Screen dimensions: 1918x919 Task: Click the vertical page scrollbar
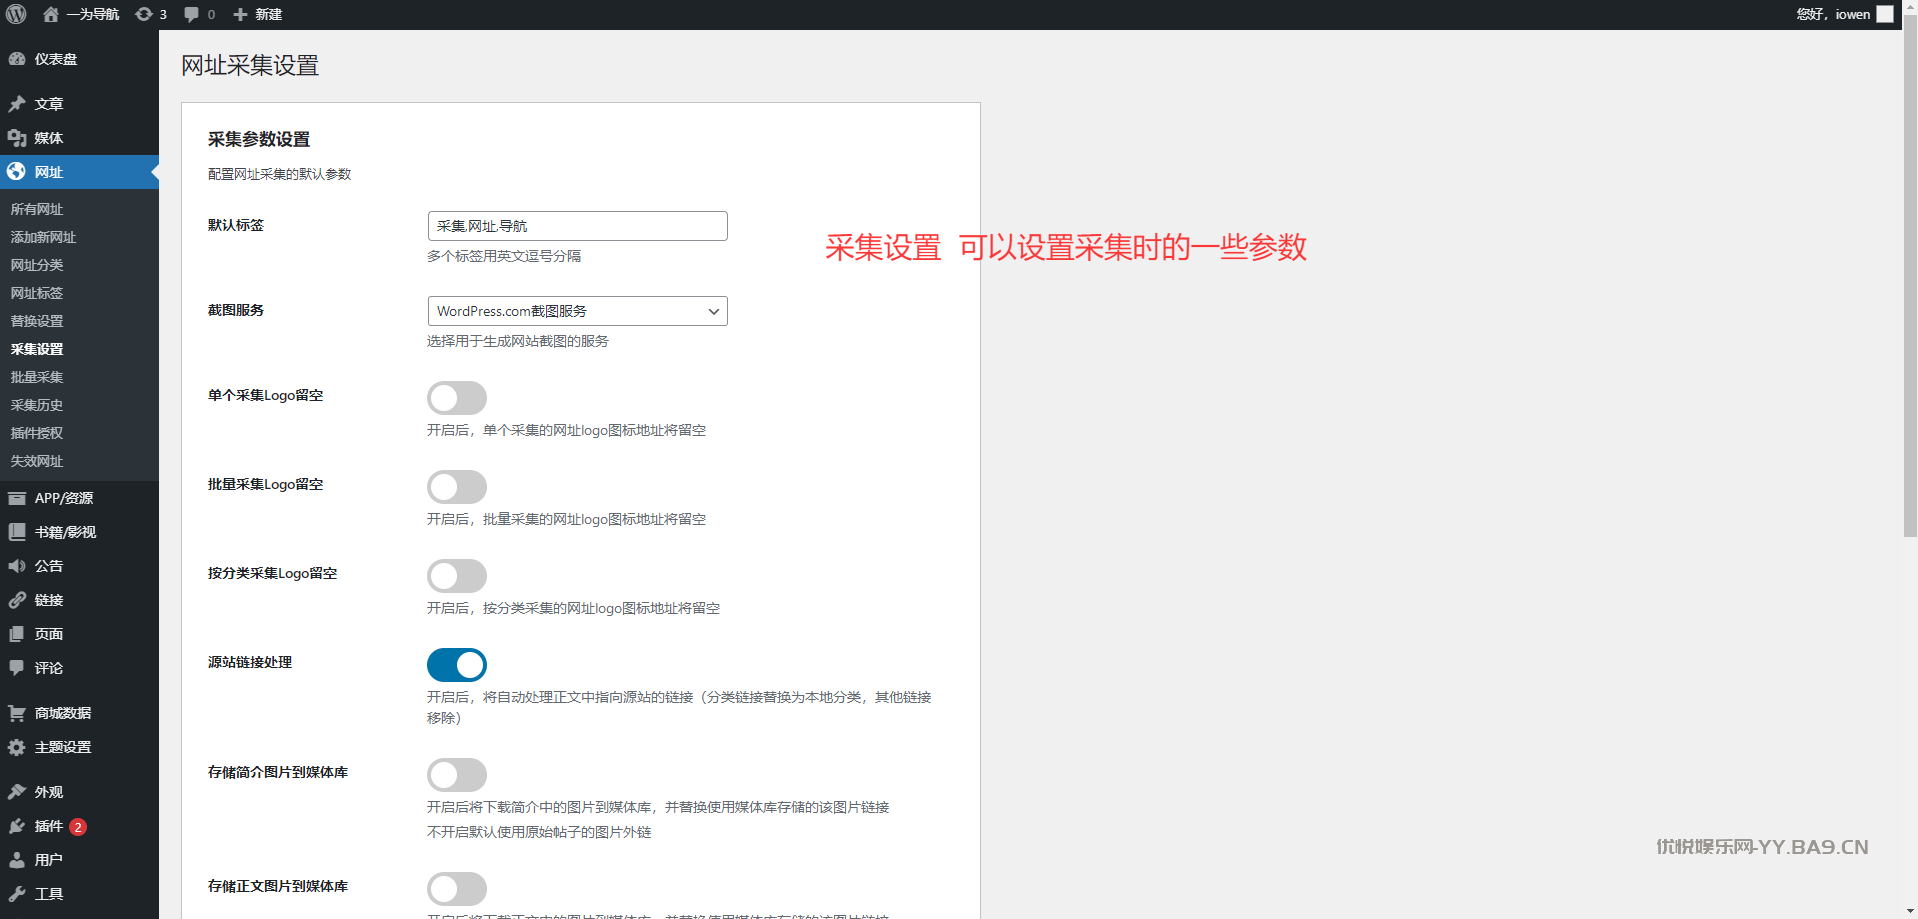1910,300
